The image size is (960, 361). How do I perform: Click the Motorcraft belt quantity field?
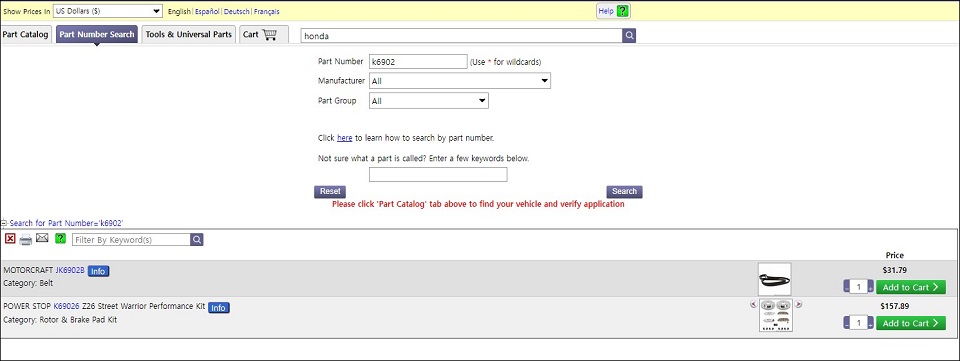coord(859,287)
